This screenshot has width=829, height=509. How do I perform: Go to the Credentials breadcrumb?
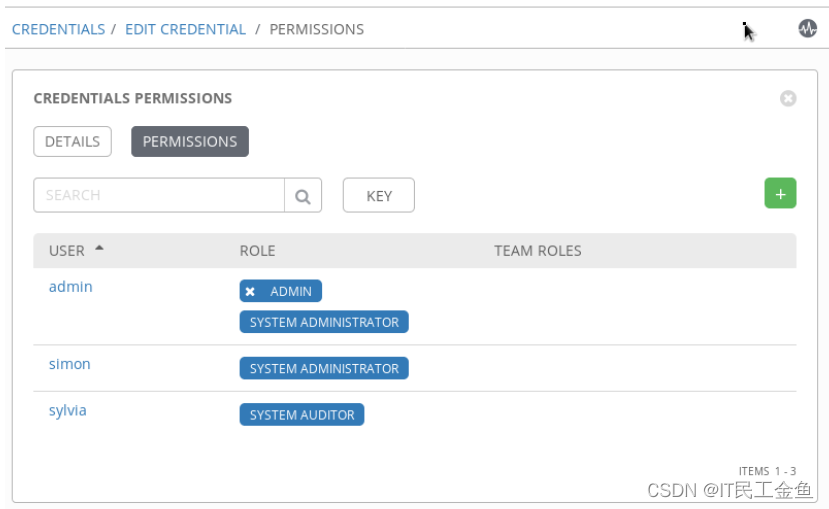pyautogui.click(x=58, y=29)
